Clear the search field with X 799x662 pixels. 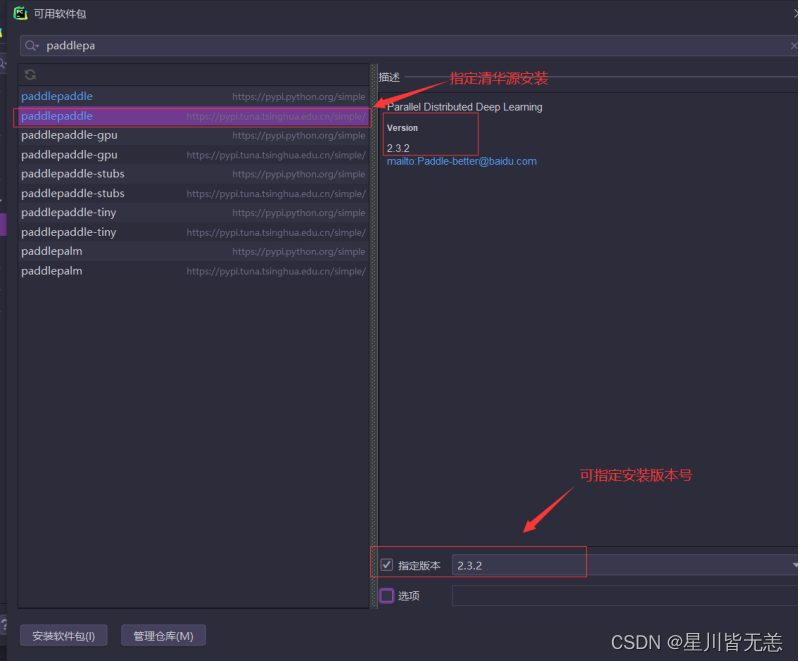794,46
